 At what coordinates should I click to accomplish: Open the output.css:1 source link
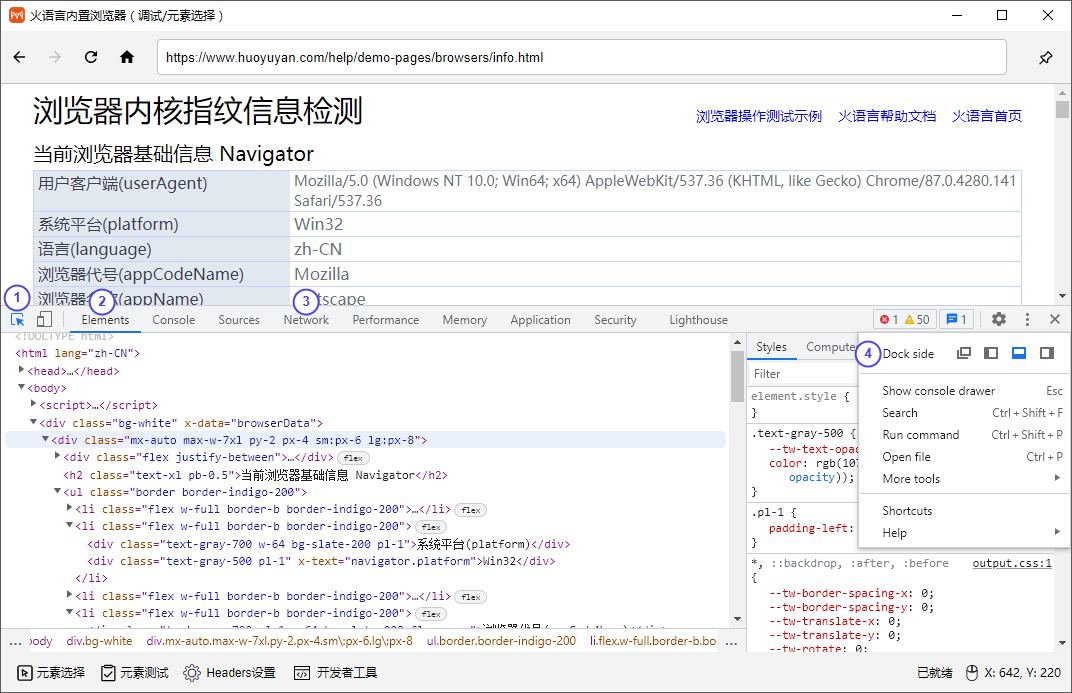1012,563
